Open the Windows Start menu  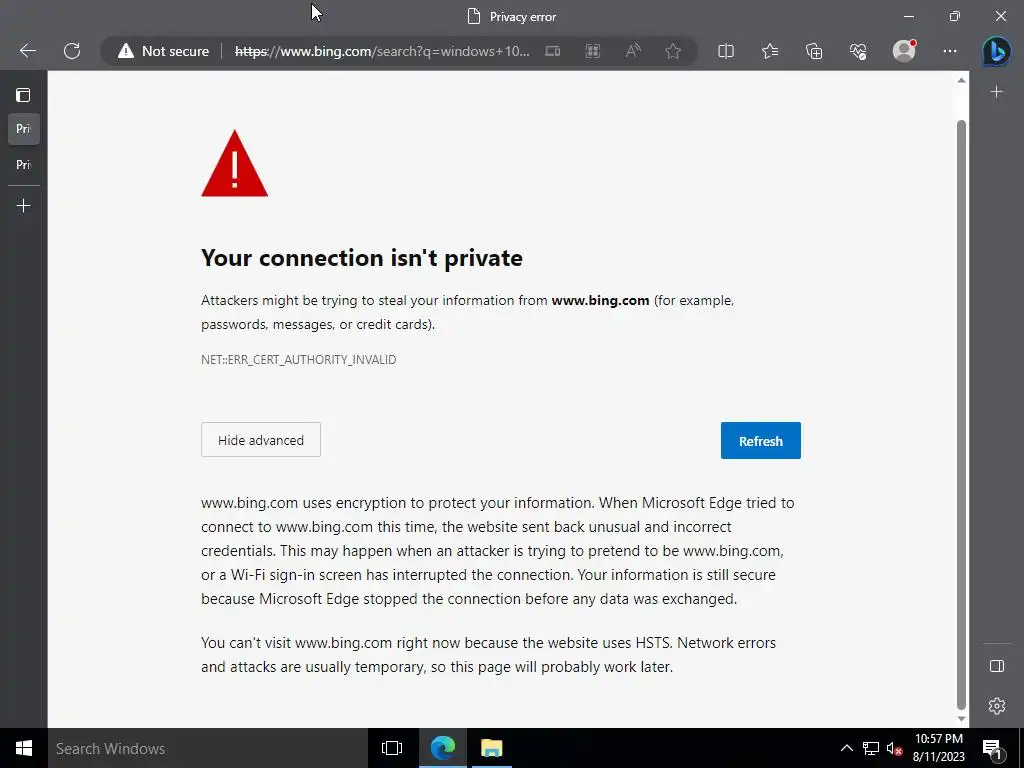(x=24, y=748)
